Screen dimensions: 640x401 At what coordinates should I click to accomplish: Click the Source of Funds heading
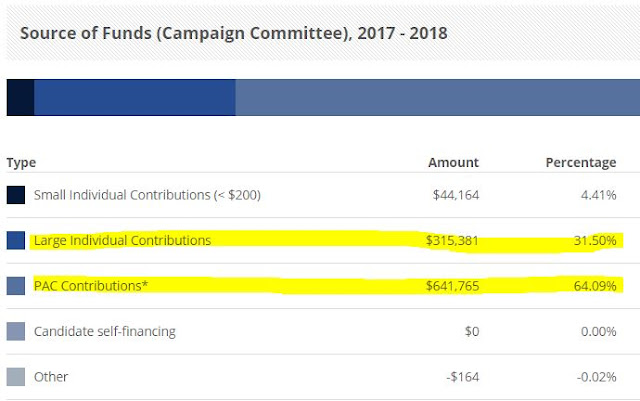[233, 33]
